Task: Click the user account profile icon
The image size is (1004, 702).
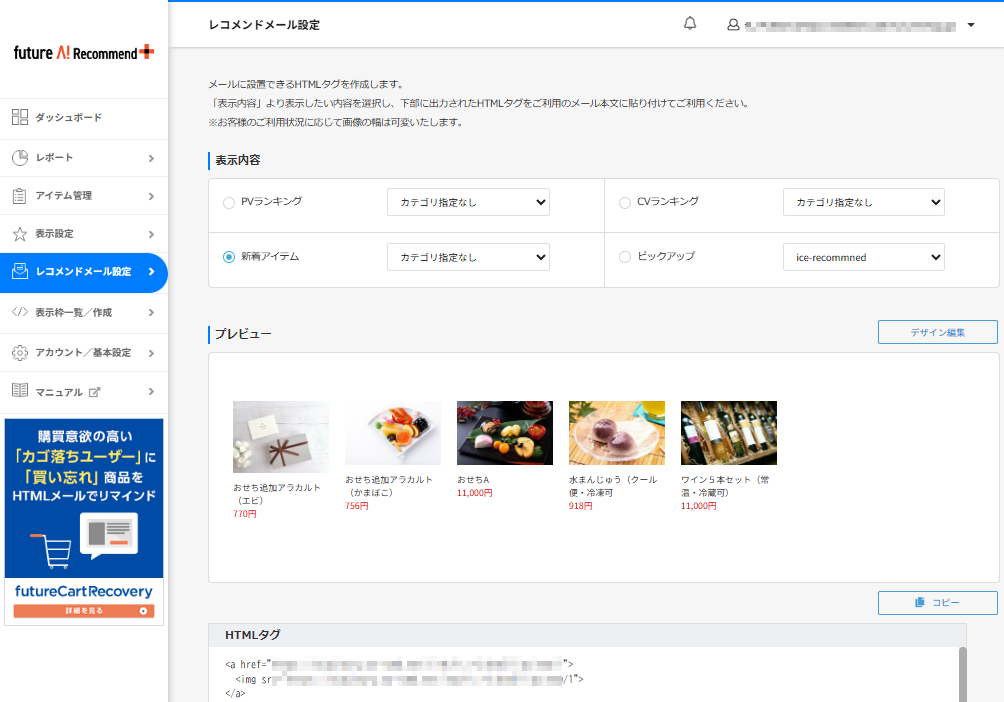Action: click(733, 24)
